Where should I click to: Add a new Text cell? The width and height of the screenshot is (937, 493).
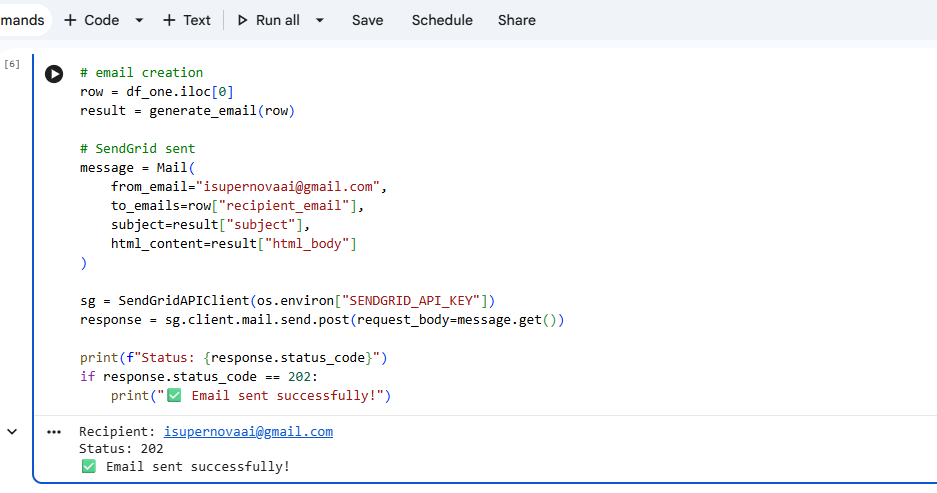coord(186,20)
